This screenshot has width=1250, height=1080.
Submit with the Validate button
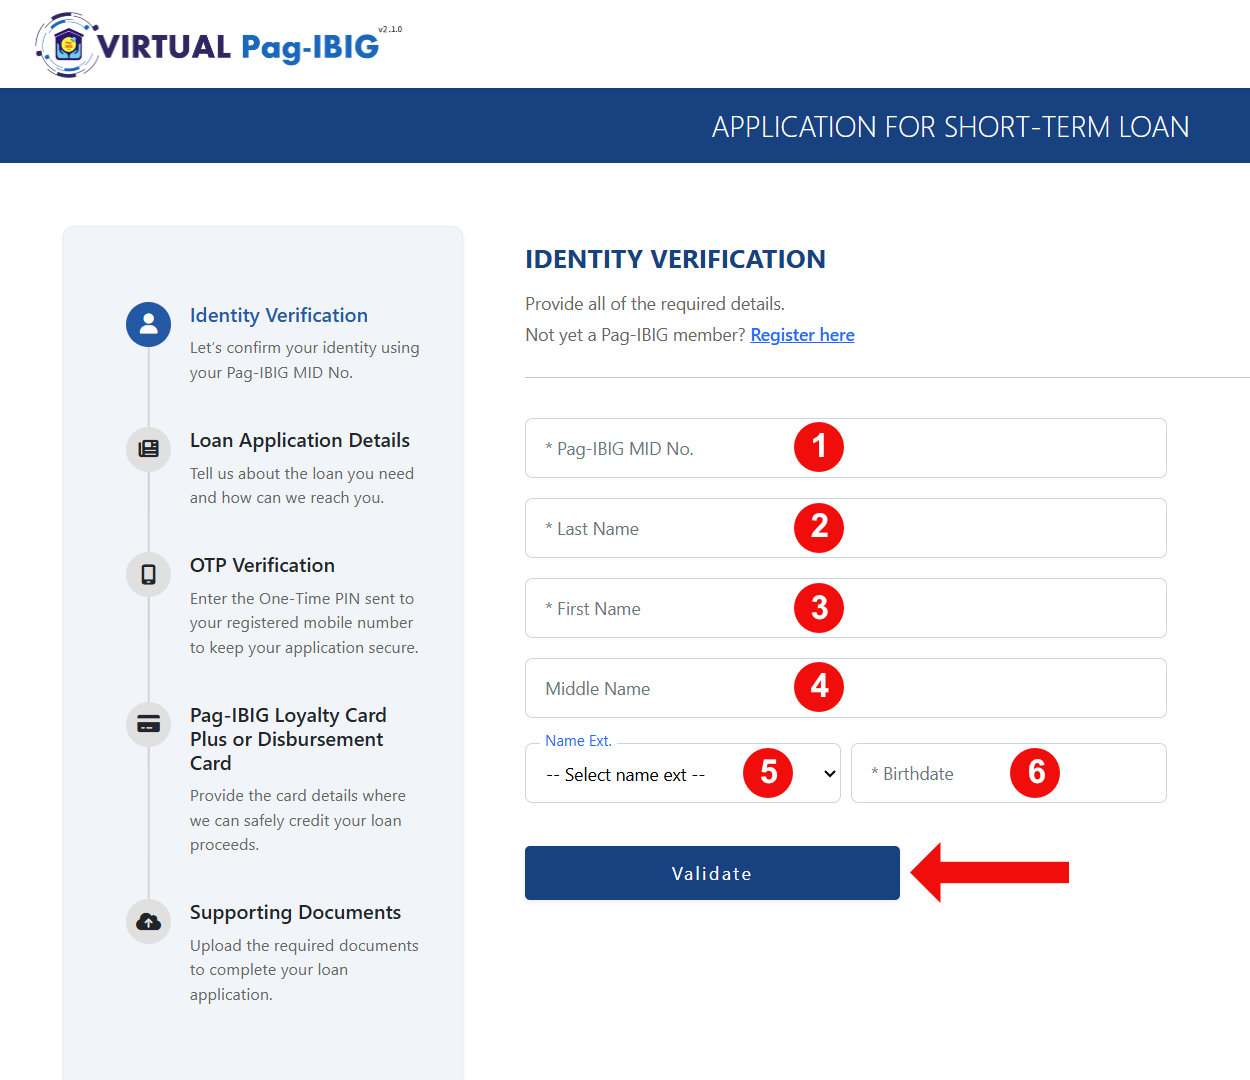712,873
